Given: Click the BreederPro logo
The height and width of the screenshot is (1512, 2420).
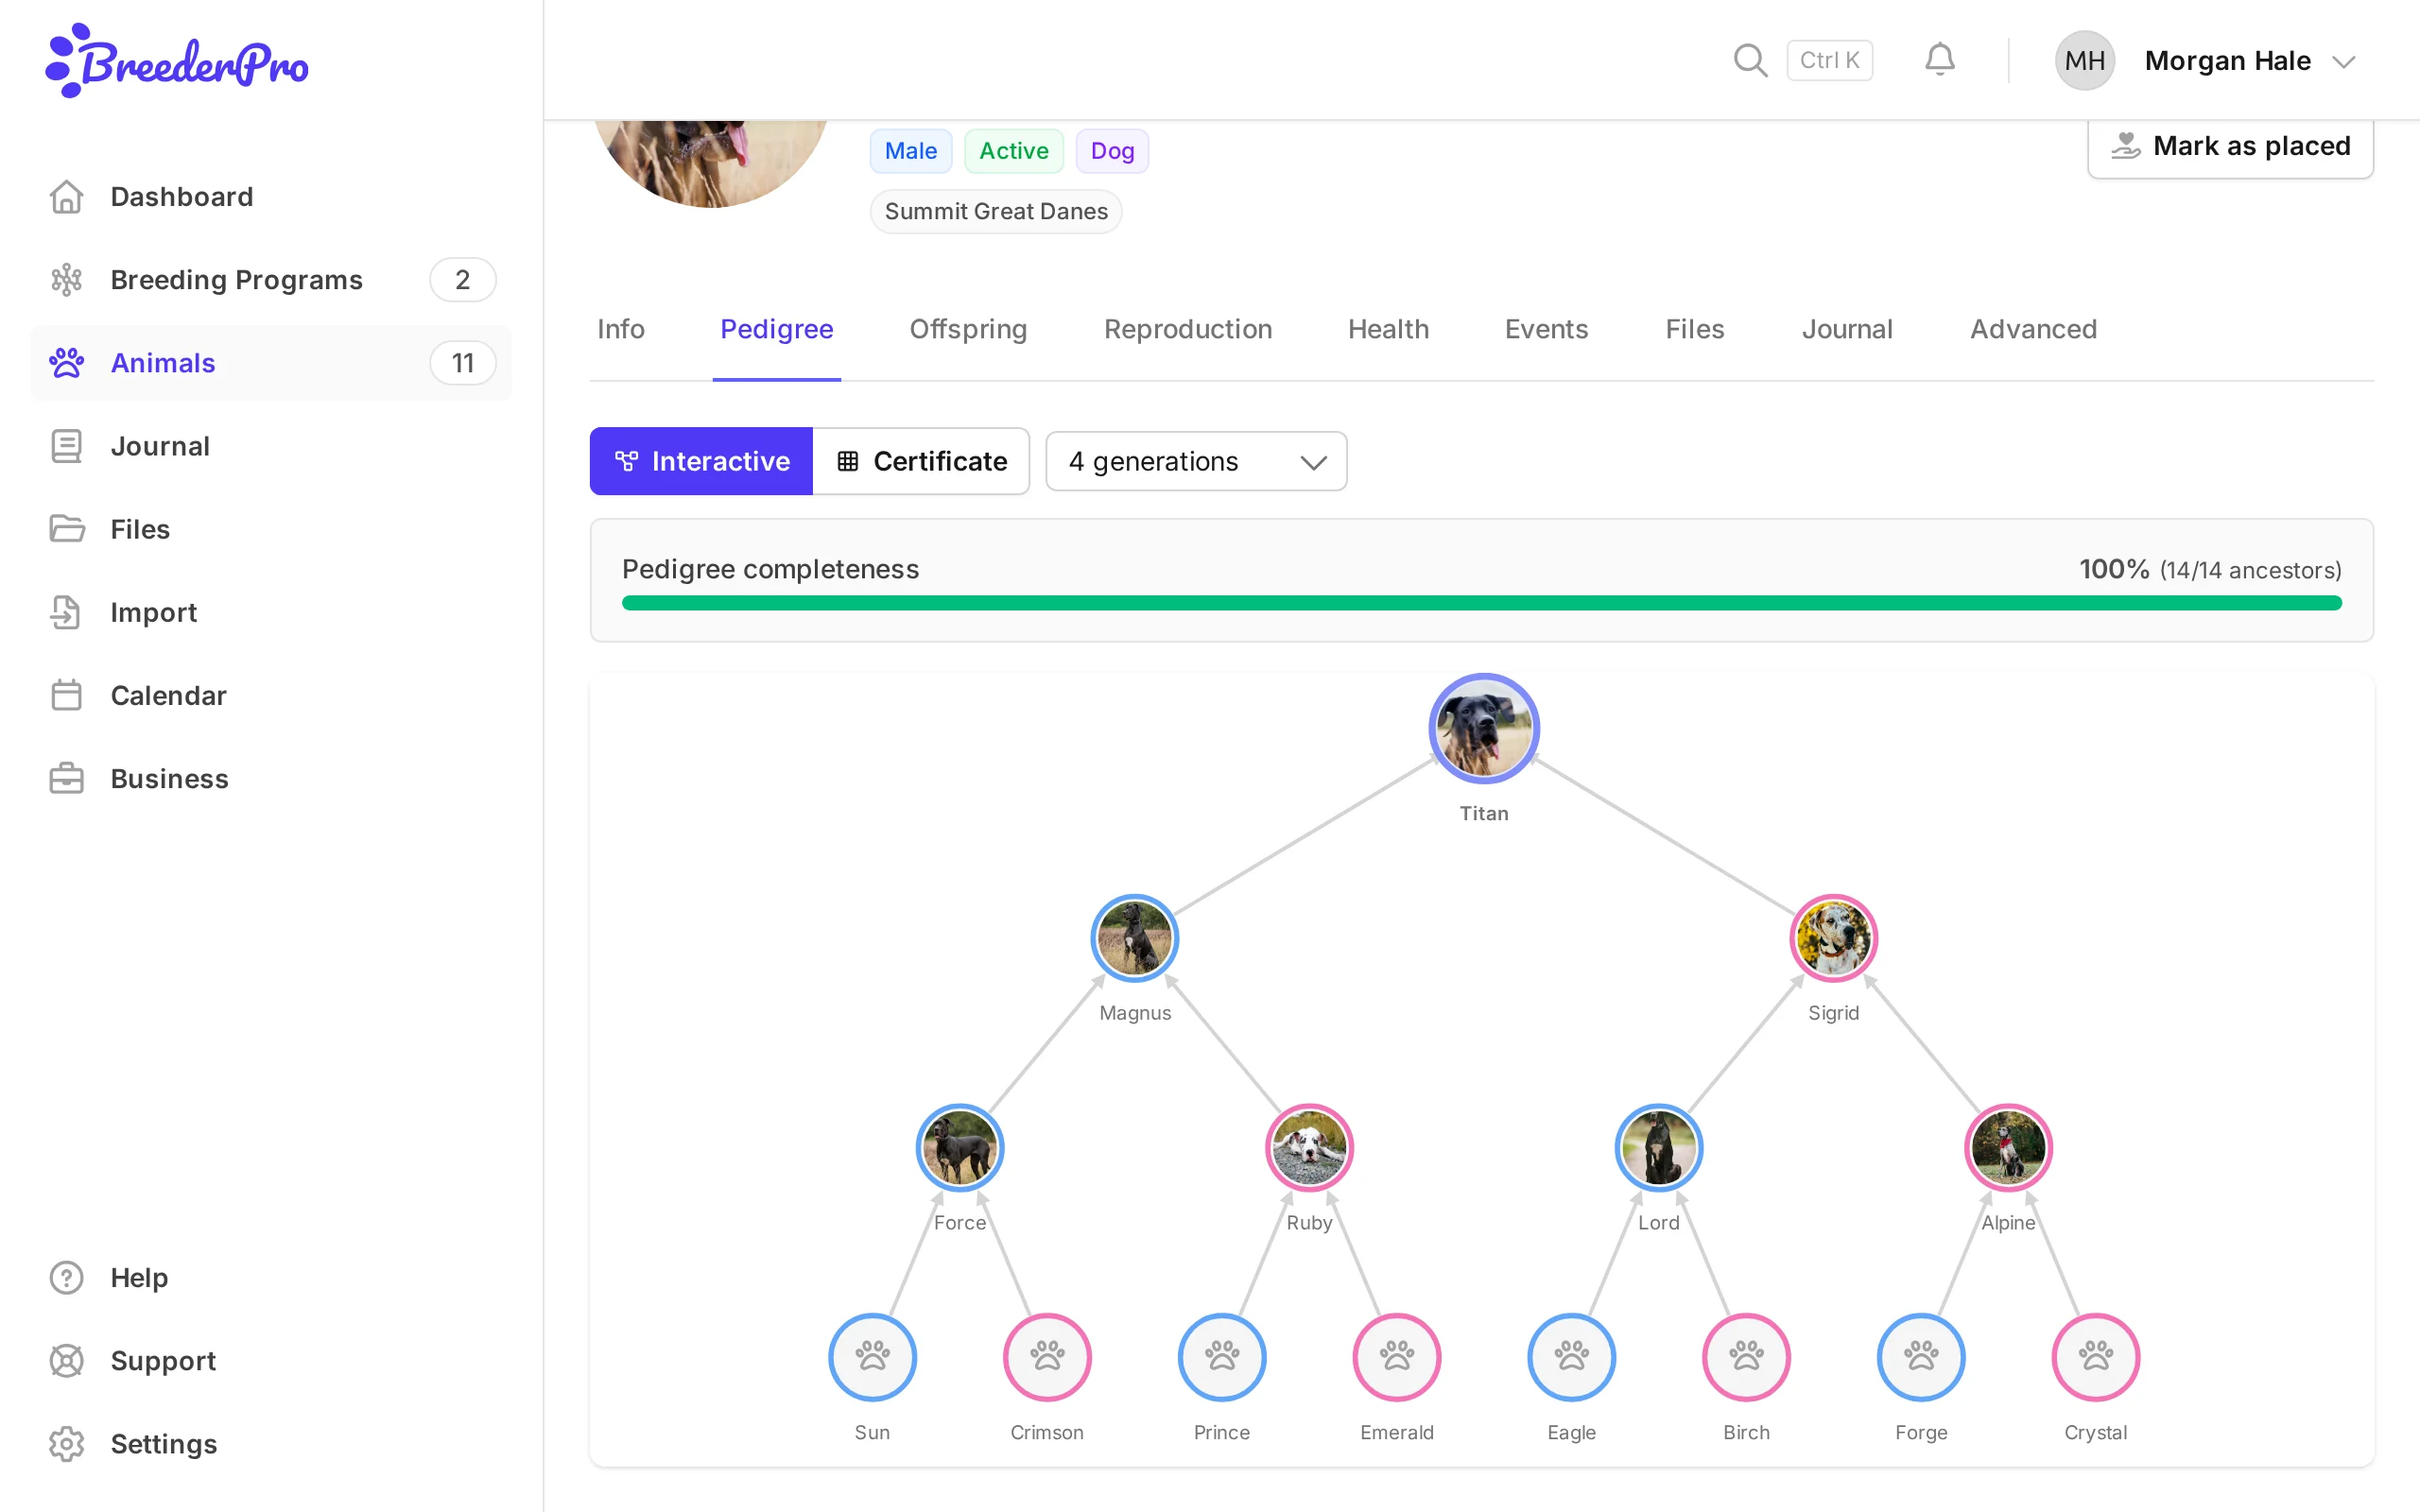Looking at the screenshot, I should coord(177,61).
